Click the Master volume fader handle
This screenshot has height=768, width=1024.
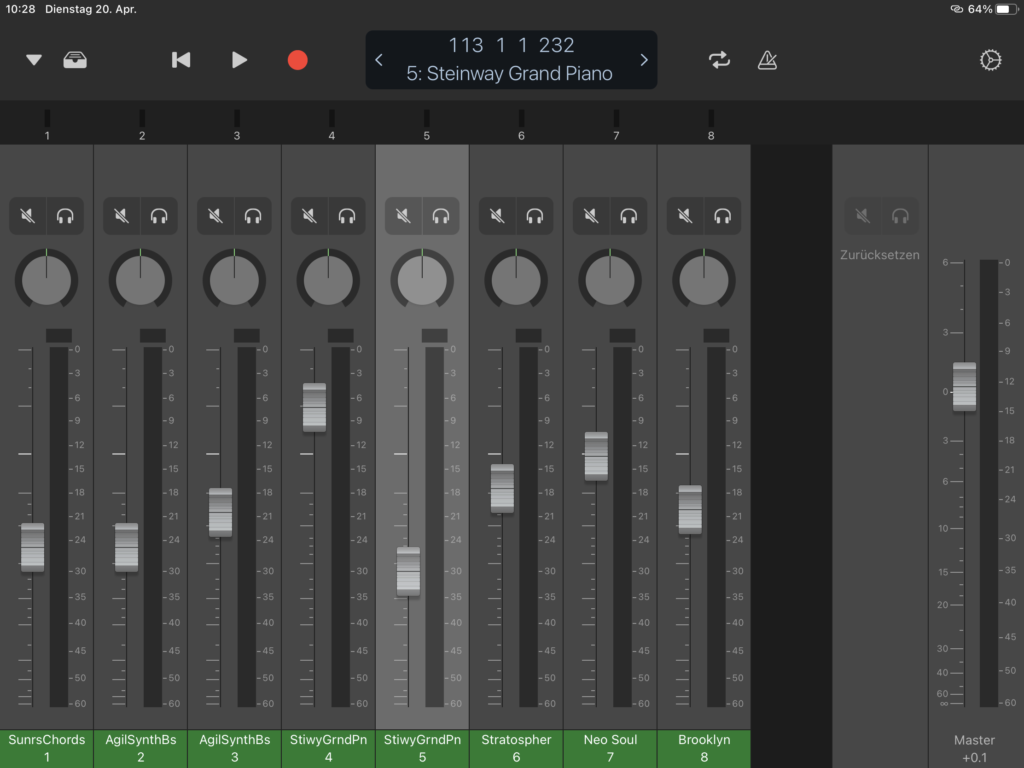point(964,386)
